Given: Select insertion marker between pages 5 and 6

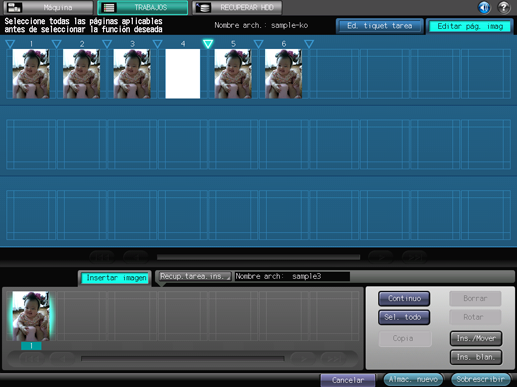Looking at the screenshot, I should 258,44.
